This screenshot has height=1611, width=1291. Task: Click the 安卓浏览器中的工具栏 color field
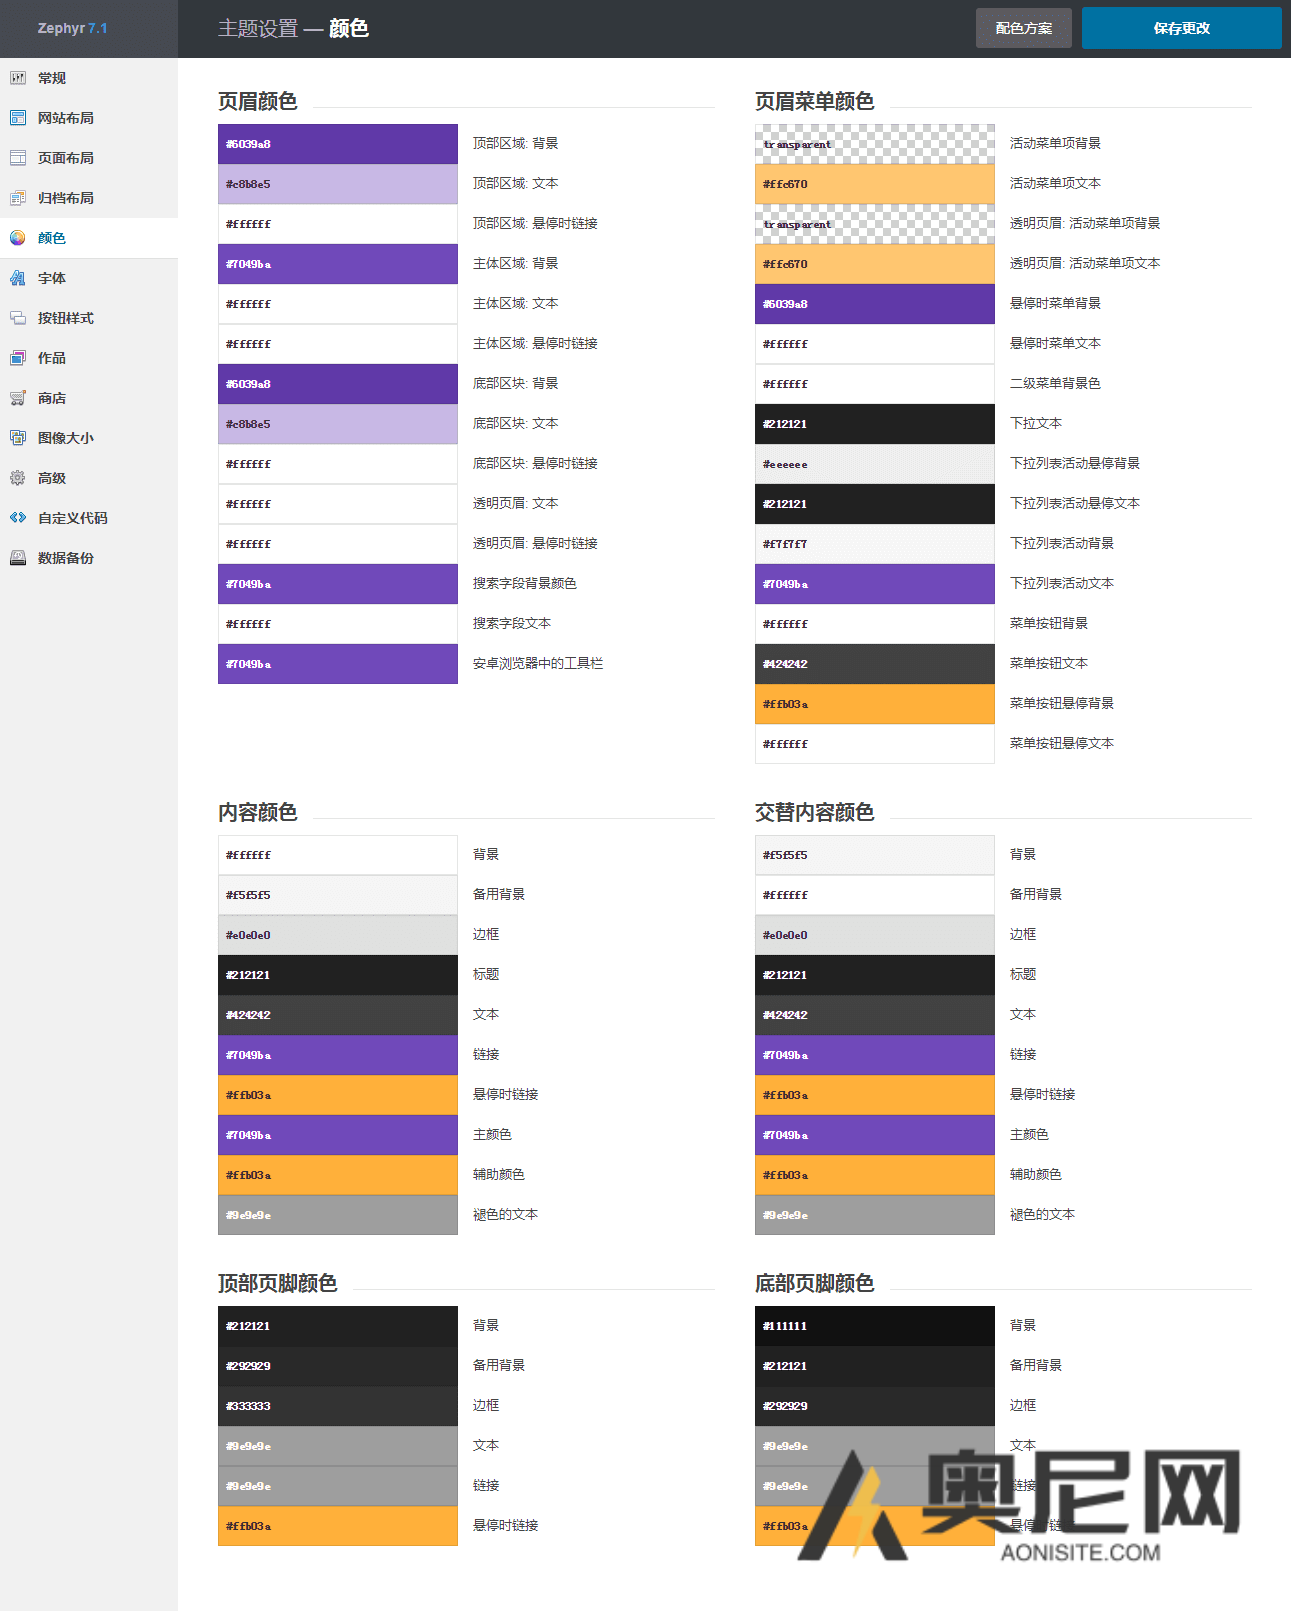click(337, 664)
